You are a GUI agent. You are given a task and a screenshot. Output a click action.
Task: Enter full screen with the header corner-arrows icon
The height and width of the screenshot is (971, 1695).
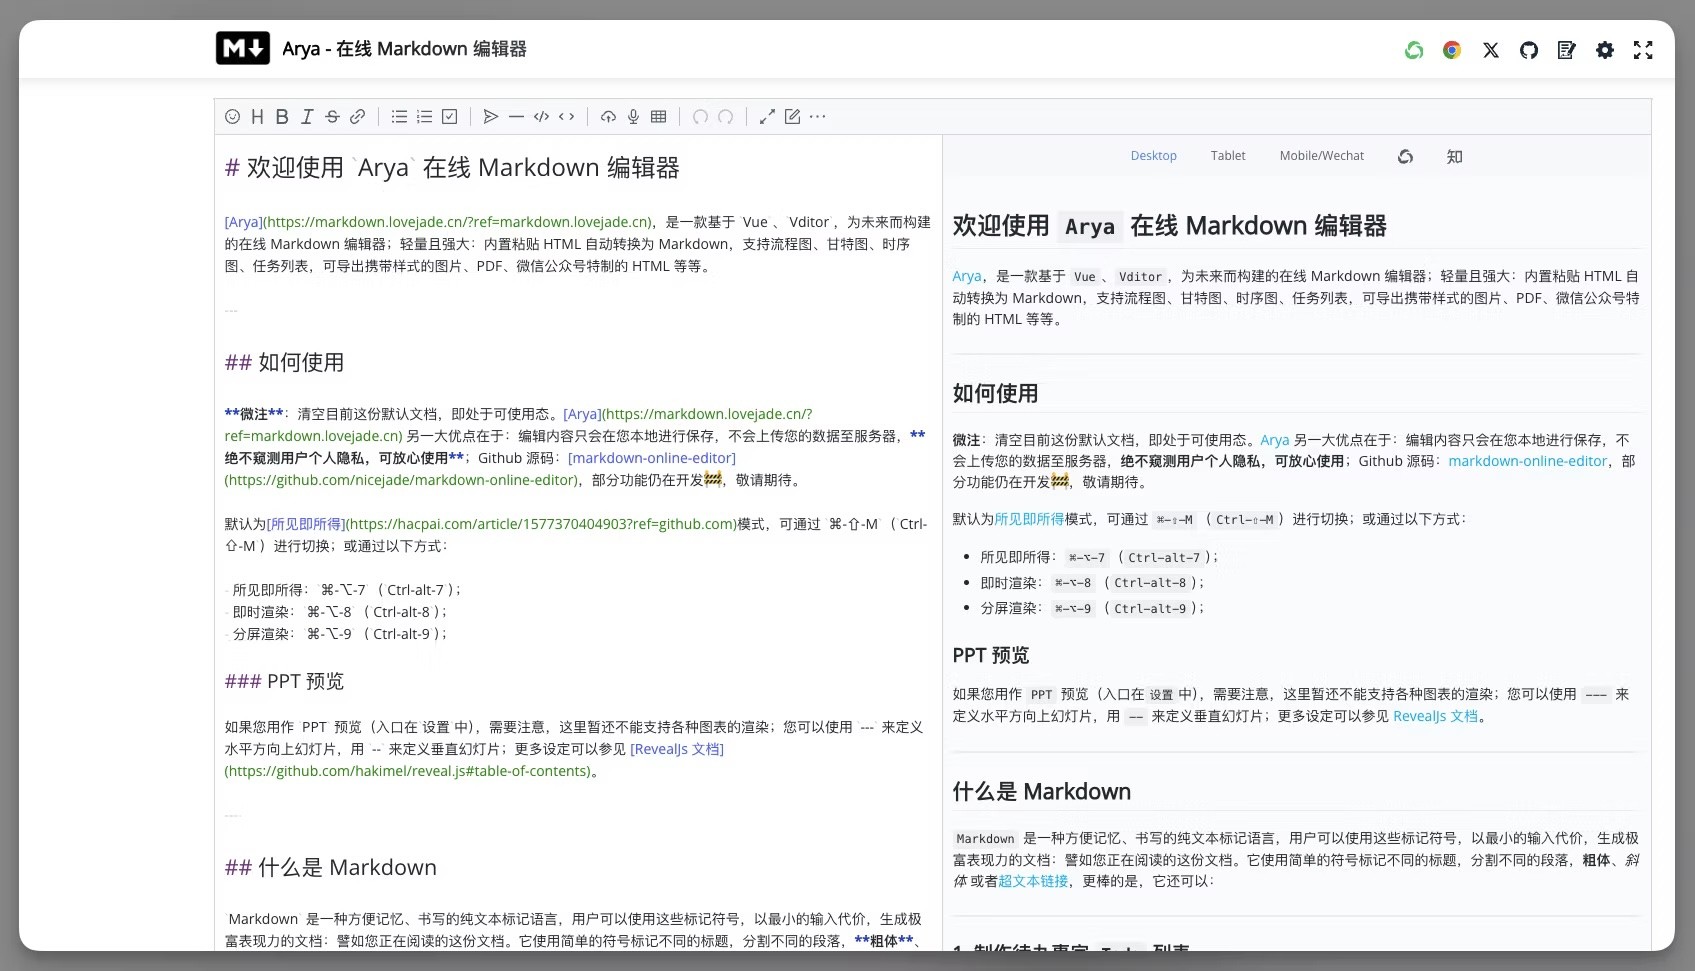1643,50
